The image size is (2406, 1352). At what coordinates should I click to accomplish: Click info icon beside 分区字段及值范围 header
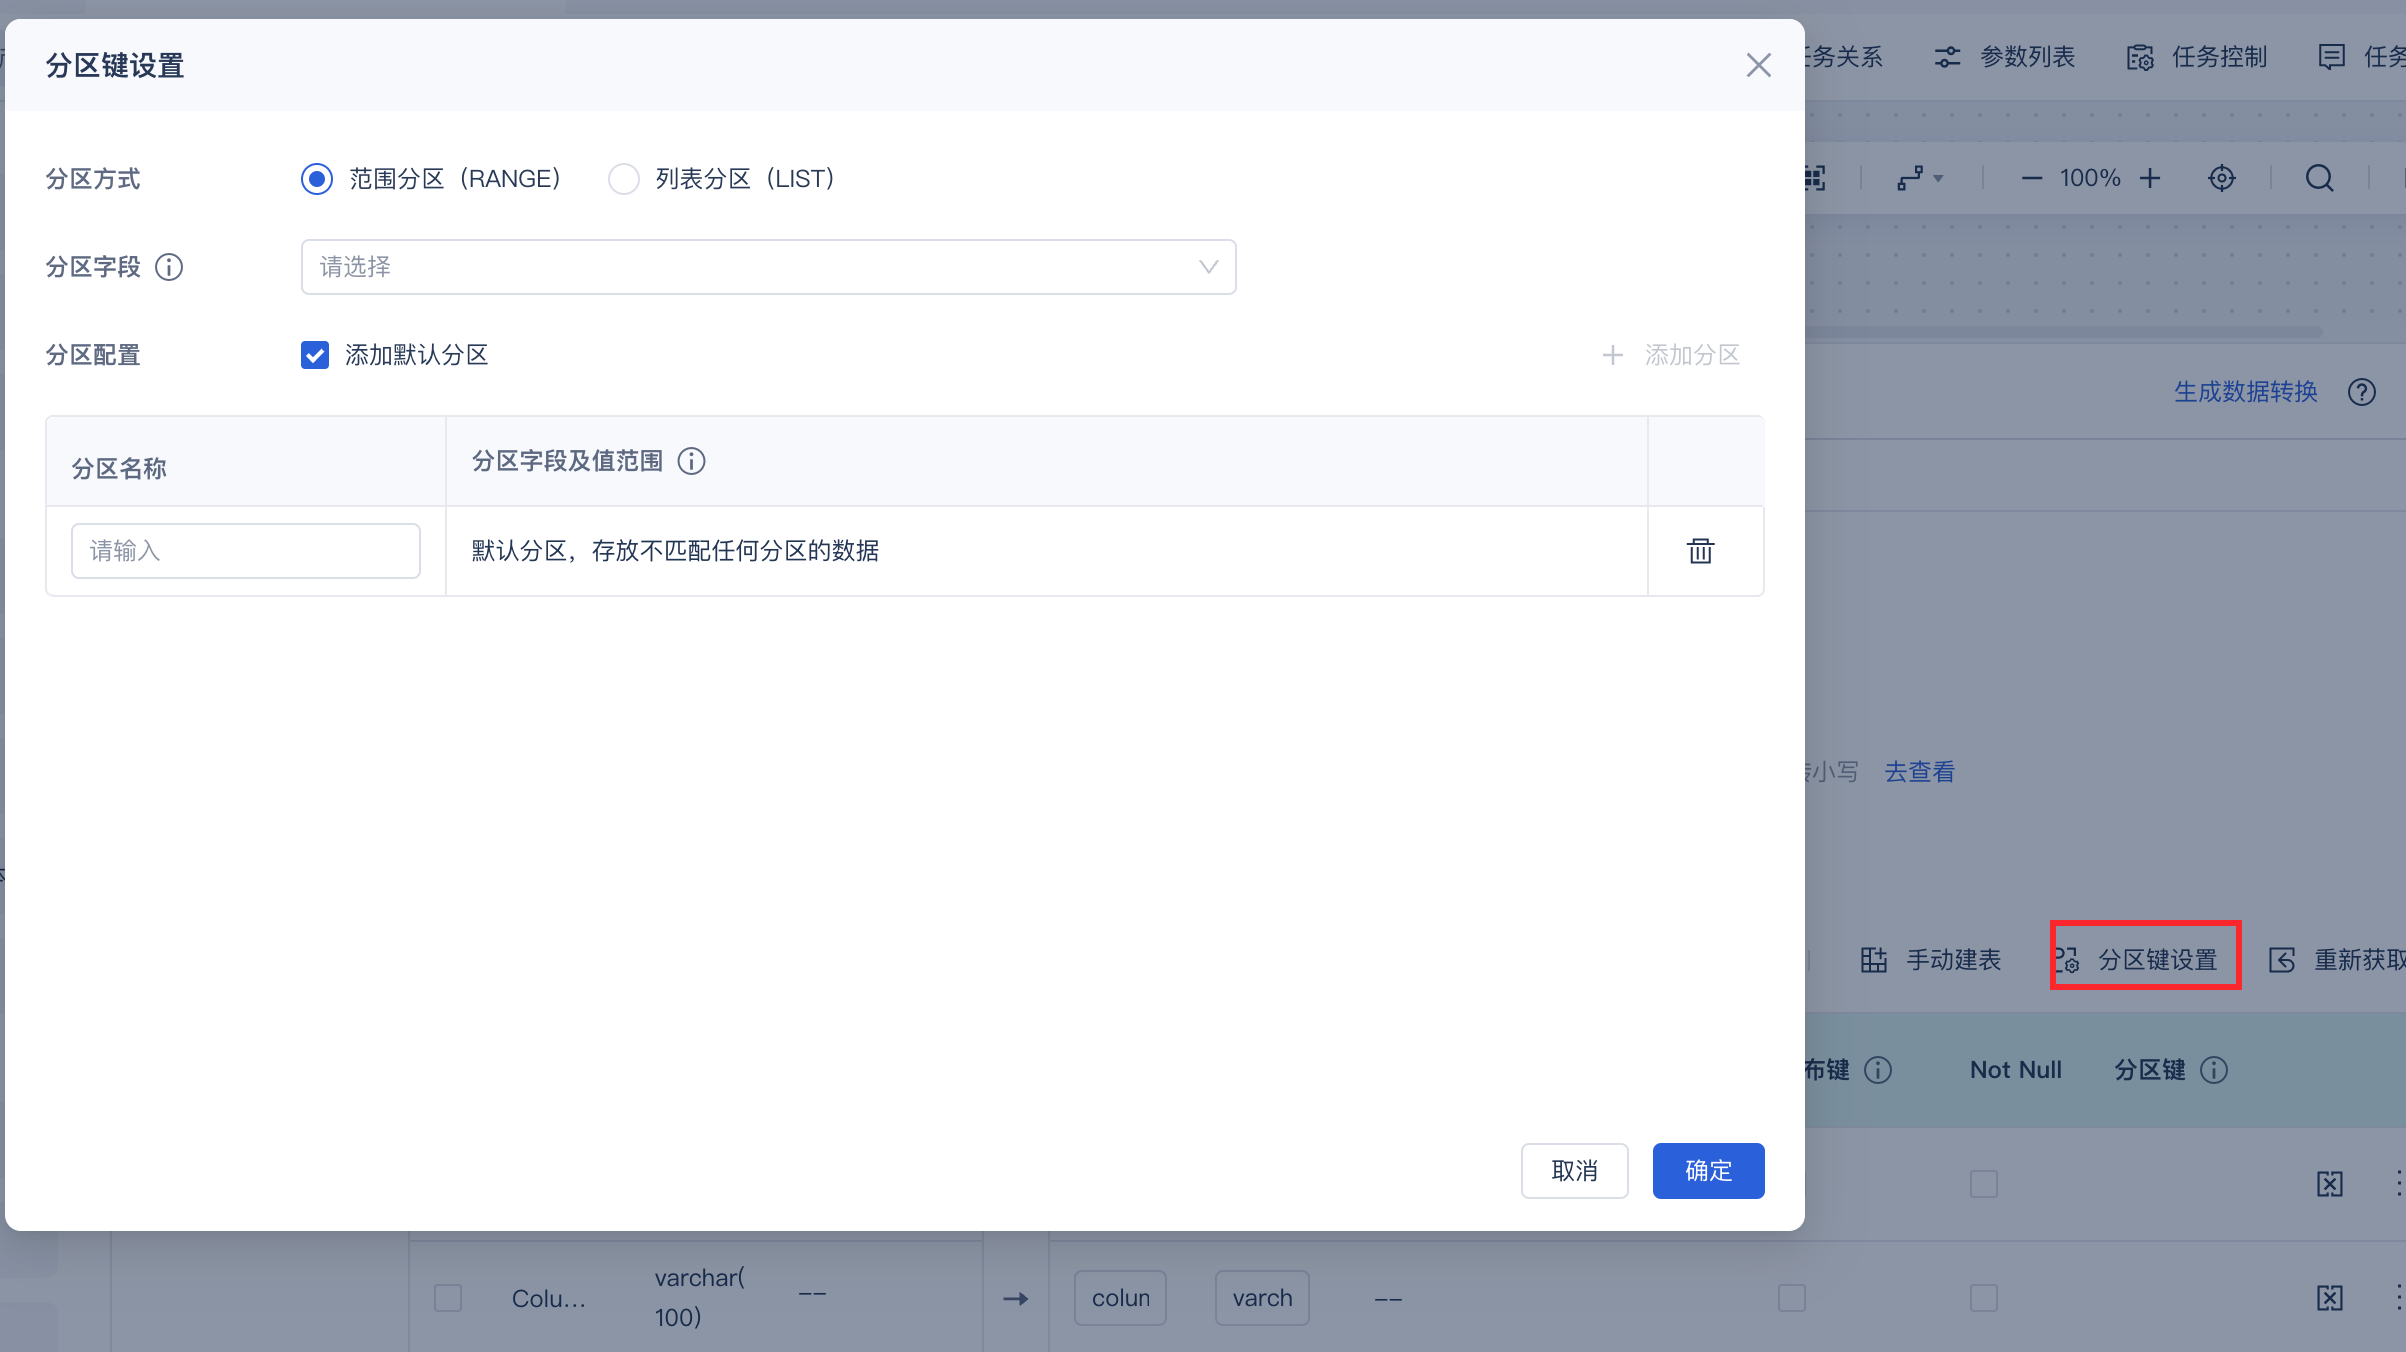point(691,461)
